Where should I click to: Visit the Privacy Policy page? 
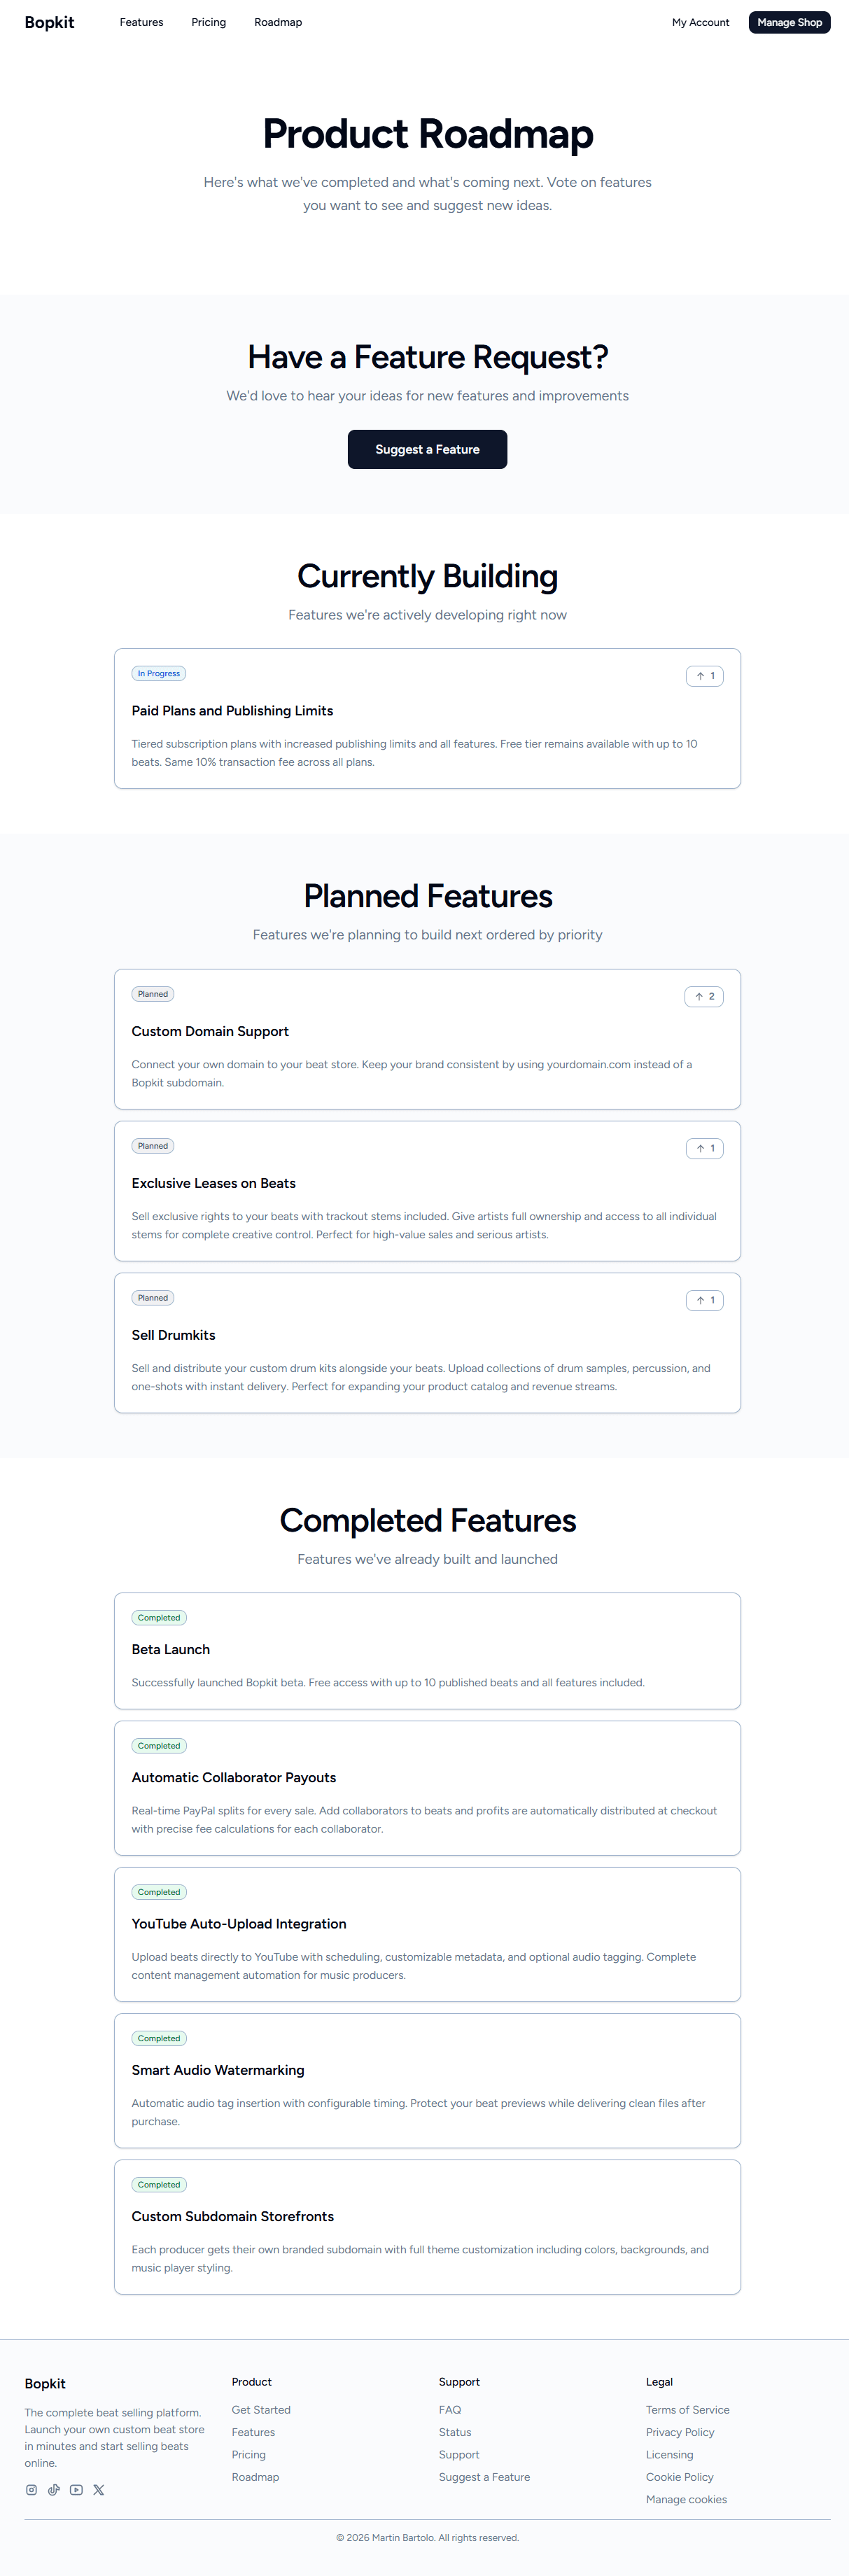[x=680, y=2432]
